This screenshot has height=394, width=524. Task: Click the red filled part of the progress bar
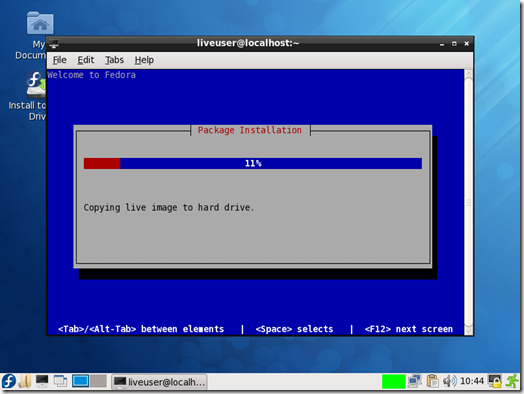click(x=102, y=163)
